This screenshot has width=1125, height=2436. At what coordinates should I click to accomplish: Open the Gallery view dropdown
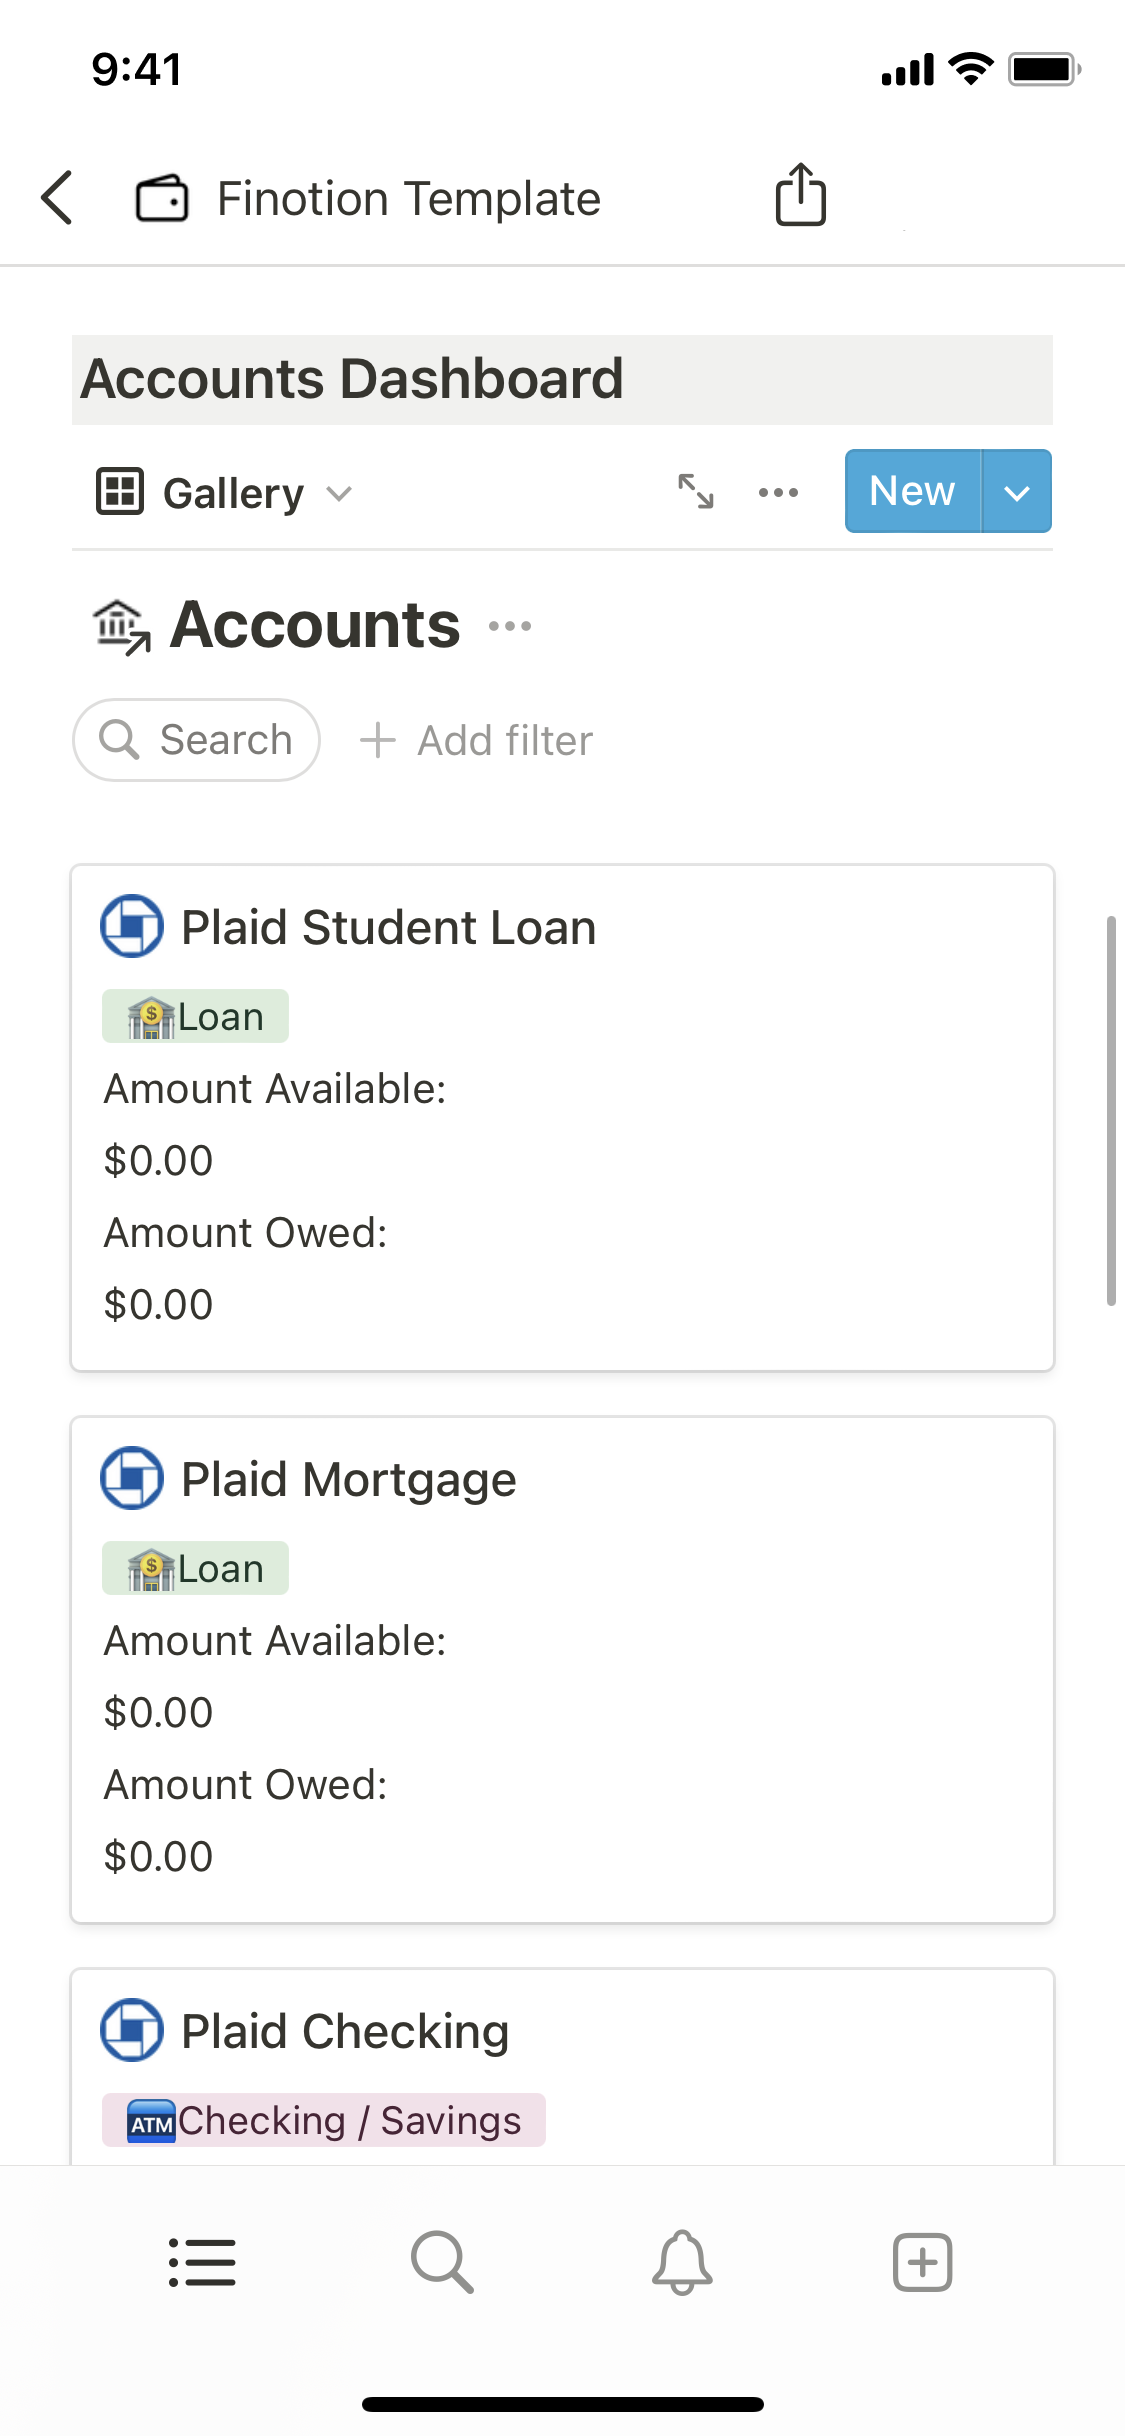(224, 493)
